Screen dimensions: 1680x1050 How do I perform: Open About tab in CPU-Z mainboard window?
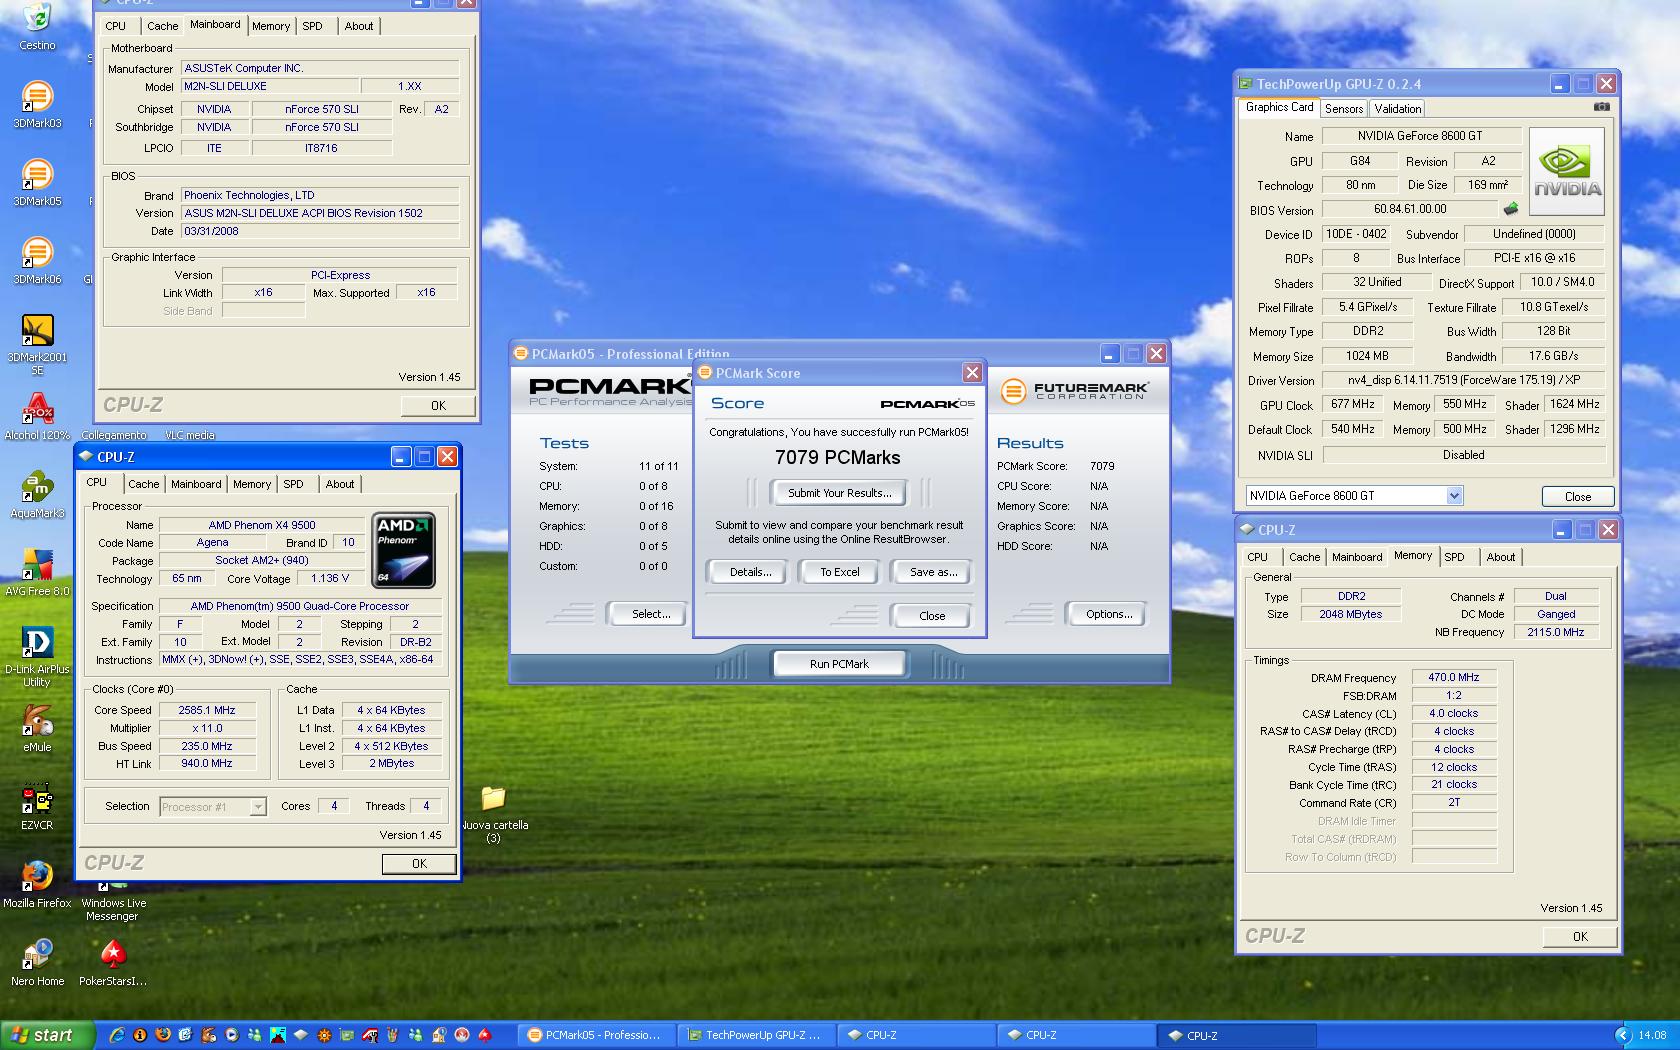click(x=359, y=26)
